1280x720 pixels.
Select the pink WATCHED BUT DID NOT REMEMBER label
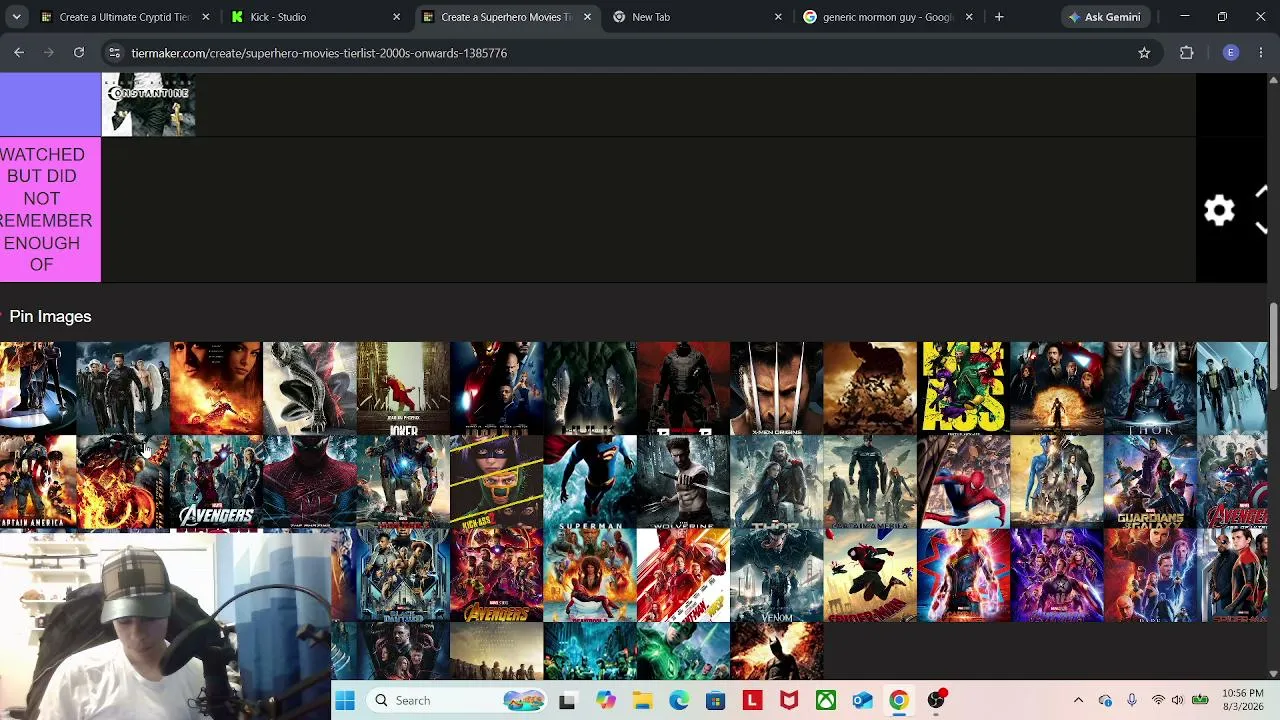(x=50, y=210)
